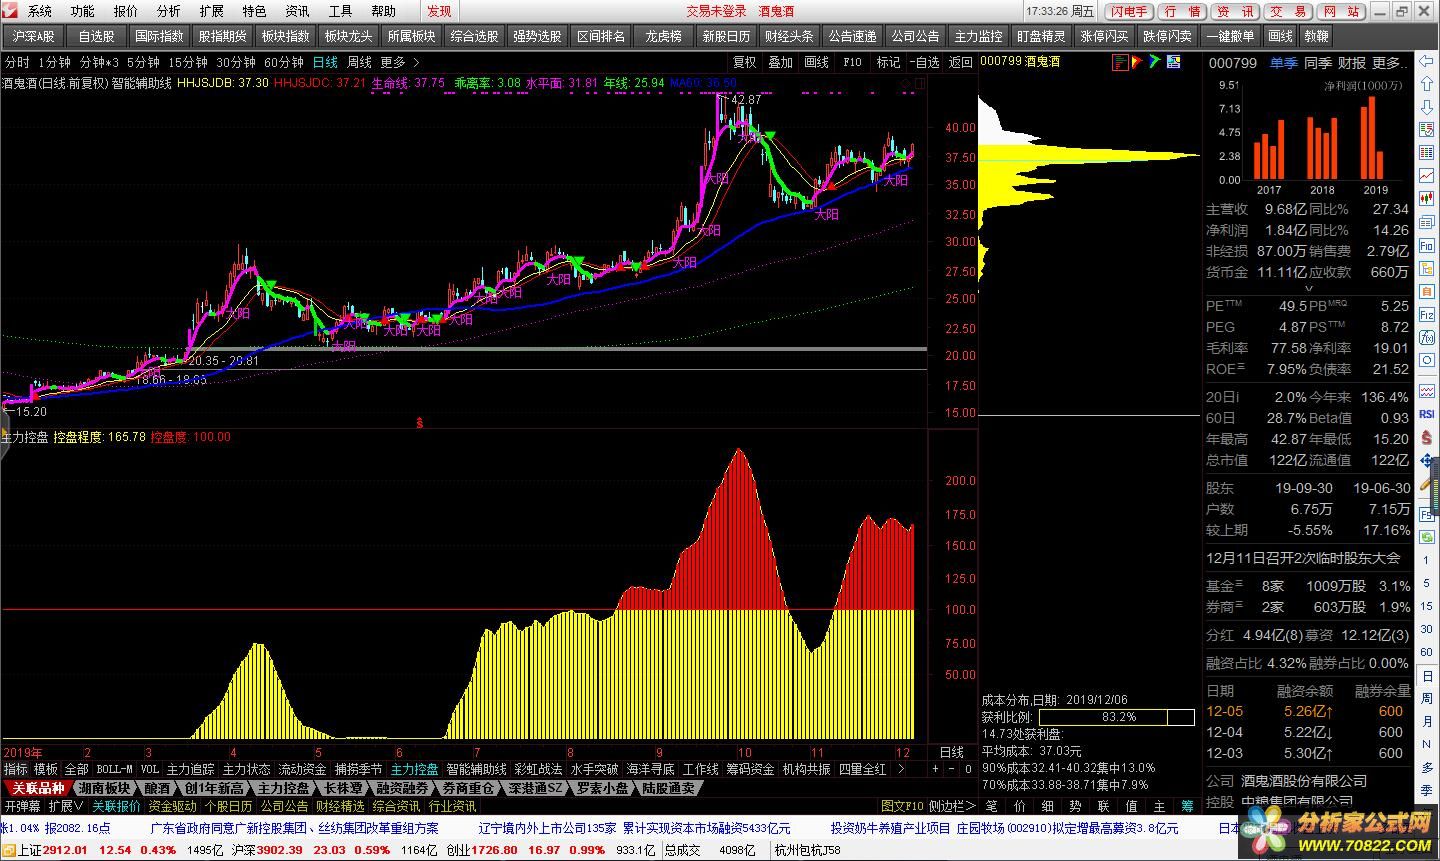Click the minus zoom button below chart
Screen dimensions: 1440x861
(952, 770)
